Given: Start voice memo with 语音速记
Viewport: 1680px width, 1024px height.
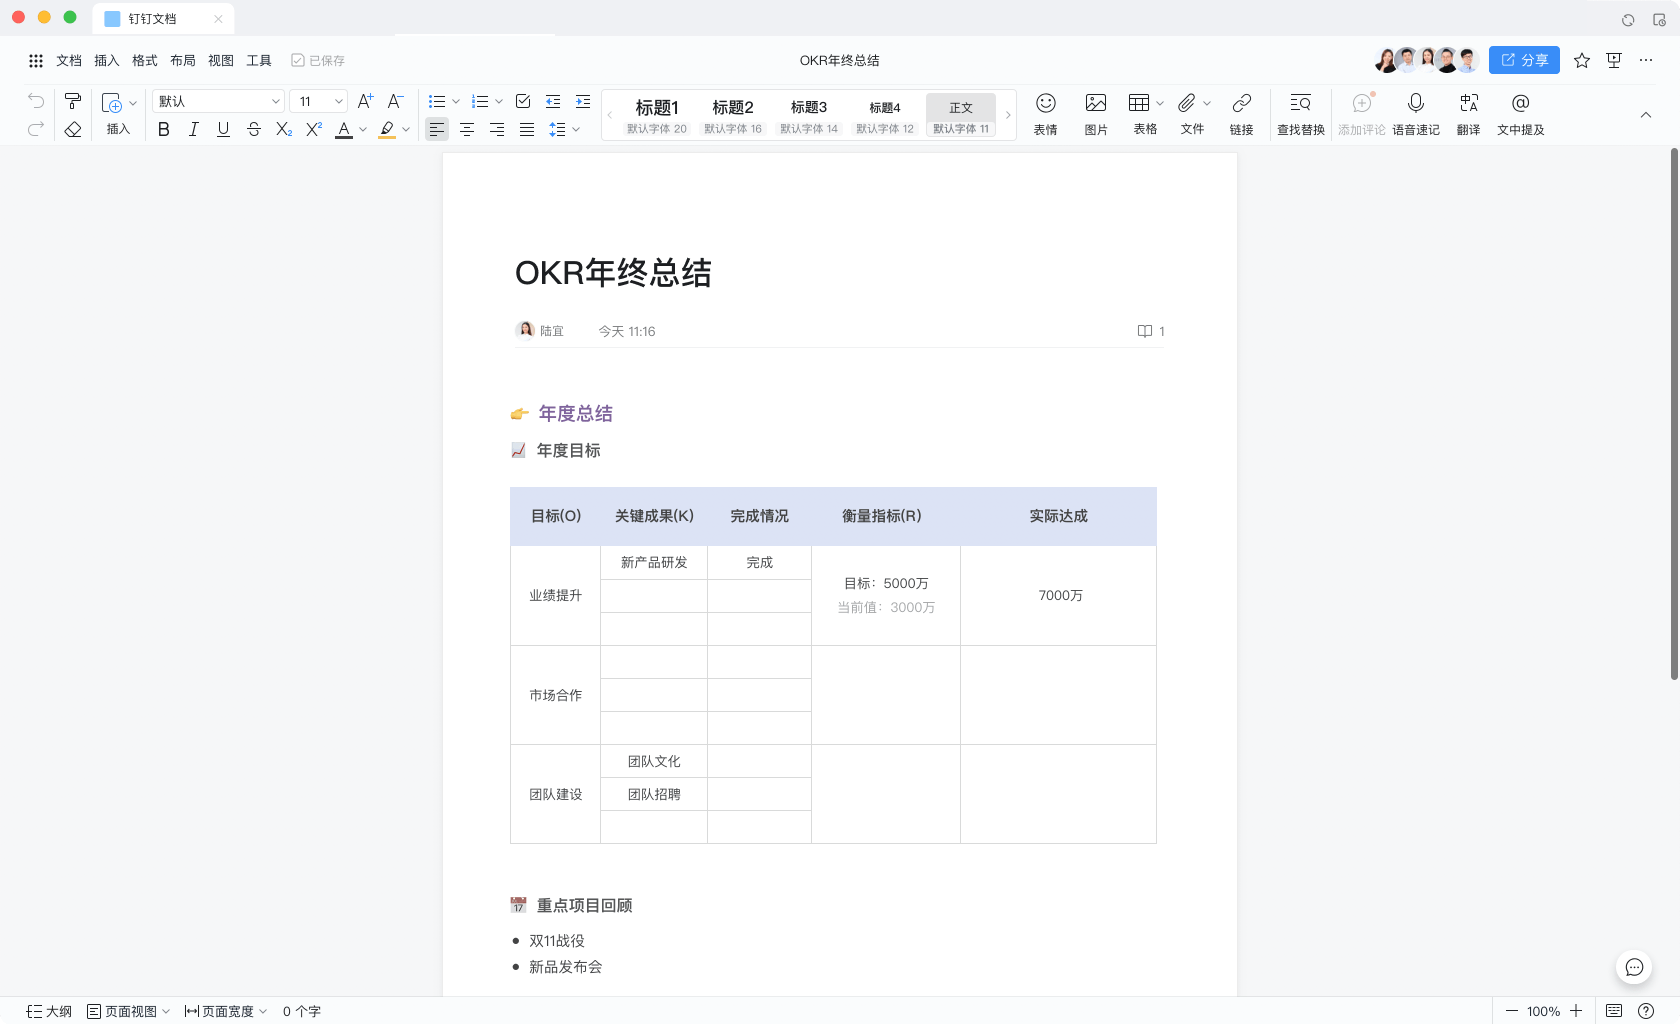Looking at the screenshot, I should (x=1416, y=113).
